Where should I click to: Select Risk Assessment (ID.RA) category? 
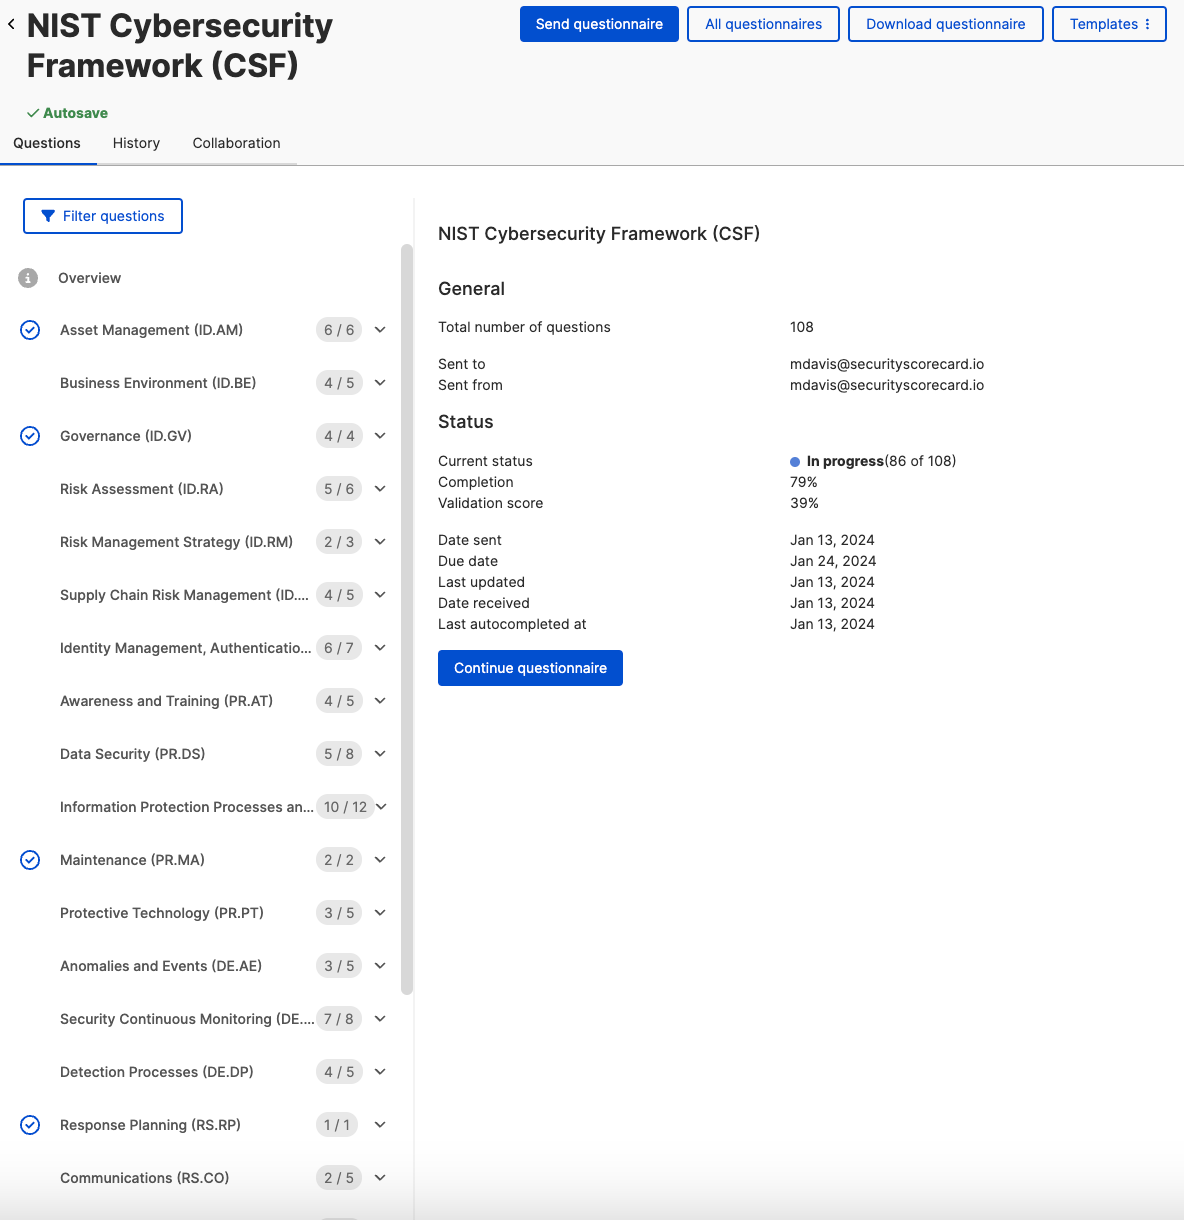(141, 489)
